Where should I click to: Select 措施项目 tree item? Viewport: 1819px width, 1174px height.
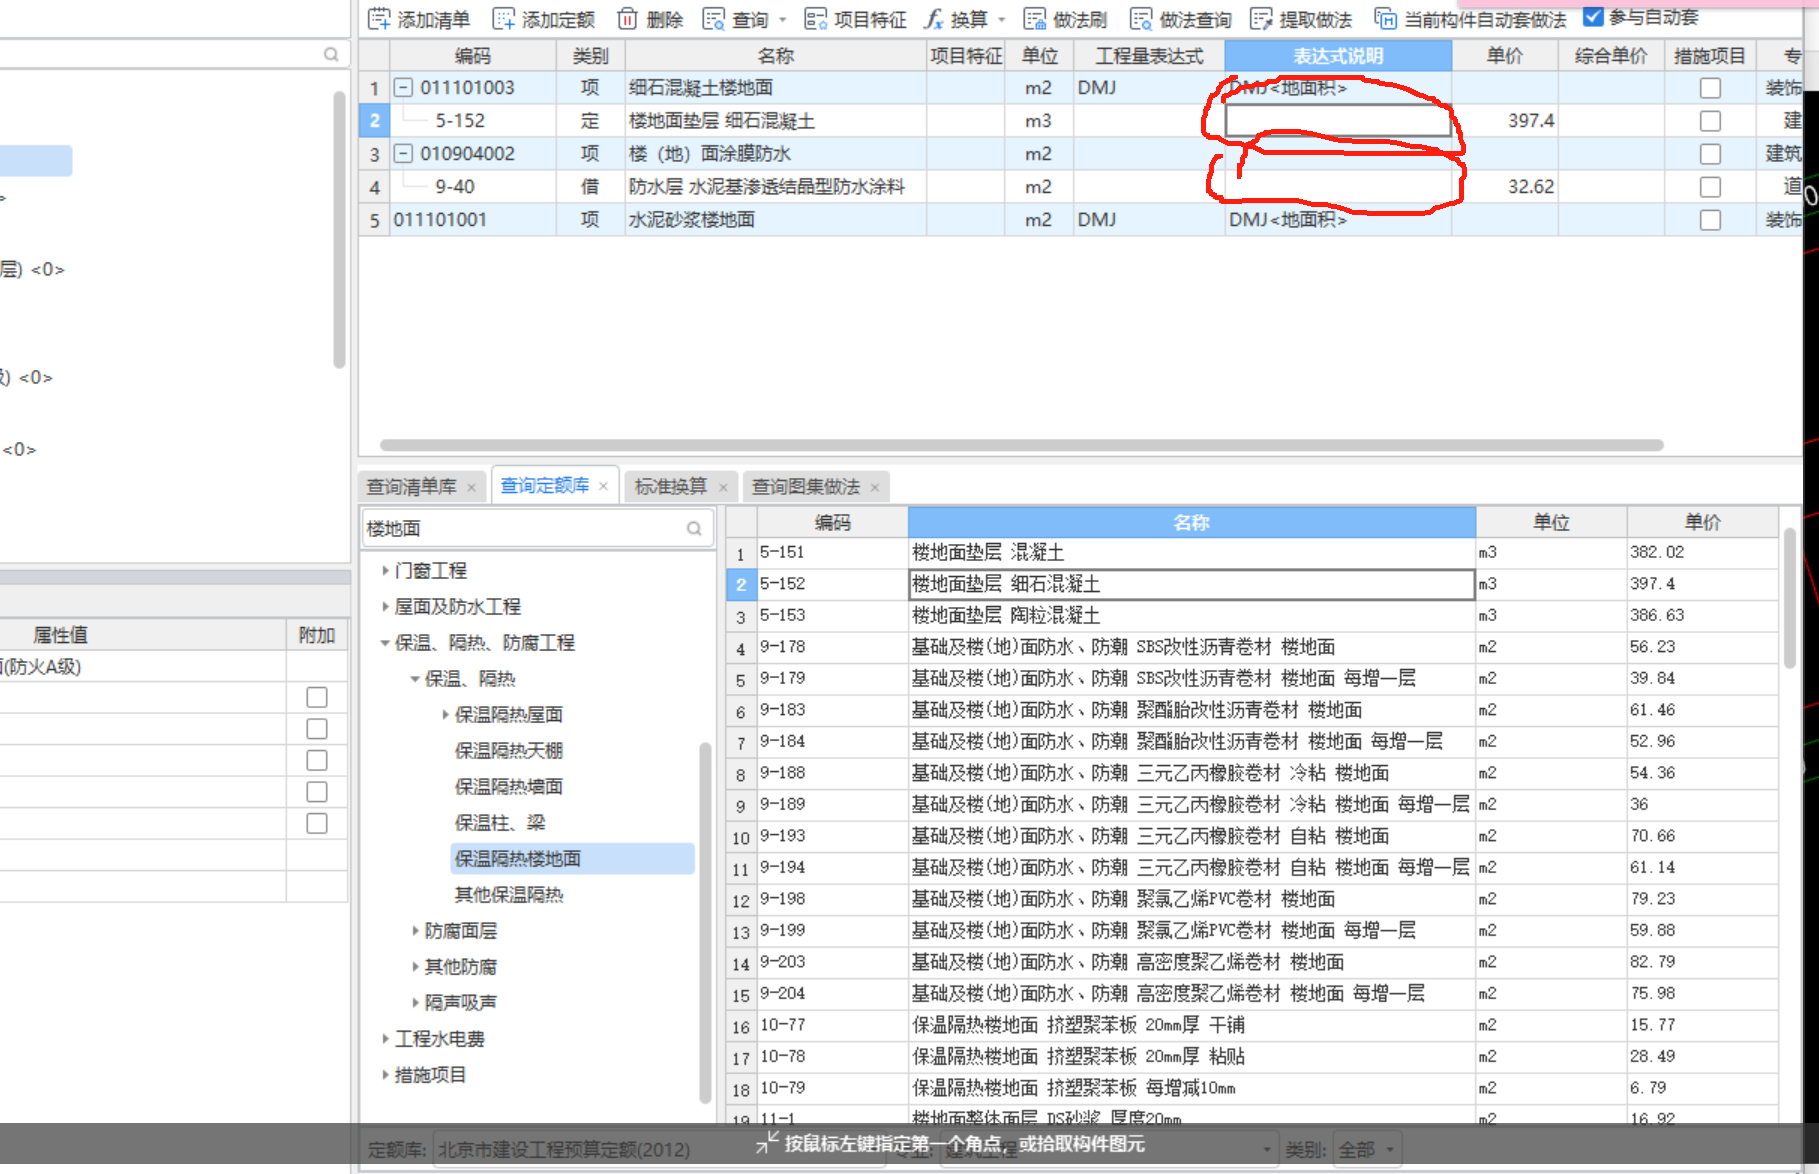pyautogui.click(x=430, y=1075)
